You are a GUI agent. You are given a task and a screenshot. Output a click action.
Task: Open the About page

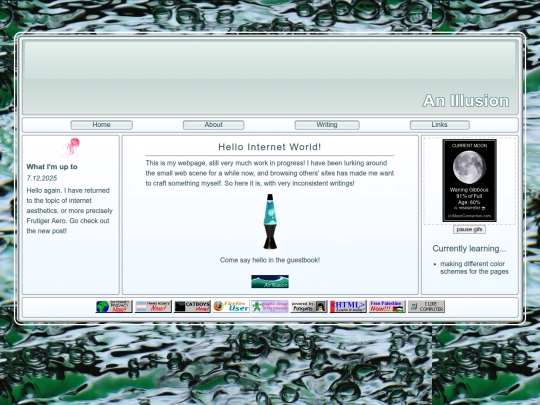coord(214,125)
